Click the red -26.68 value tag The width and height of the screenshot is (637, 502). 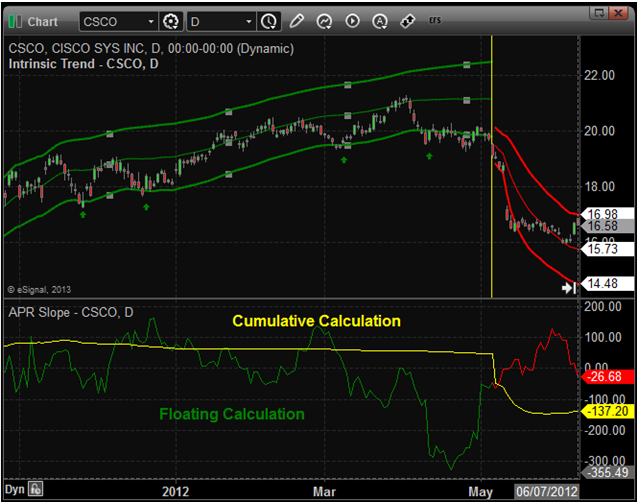click(x=607, y=376)
